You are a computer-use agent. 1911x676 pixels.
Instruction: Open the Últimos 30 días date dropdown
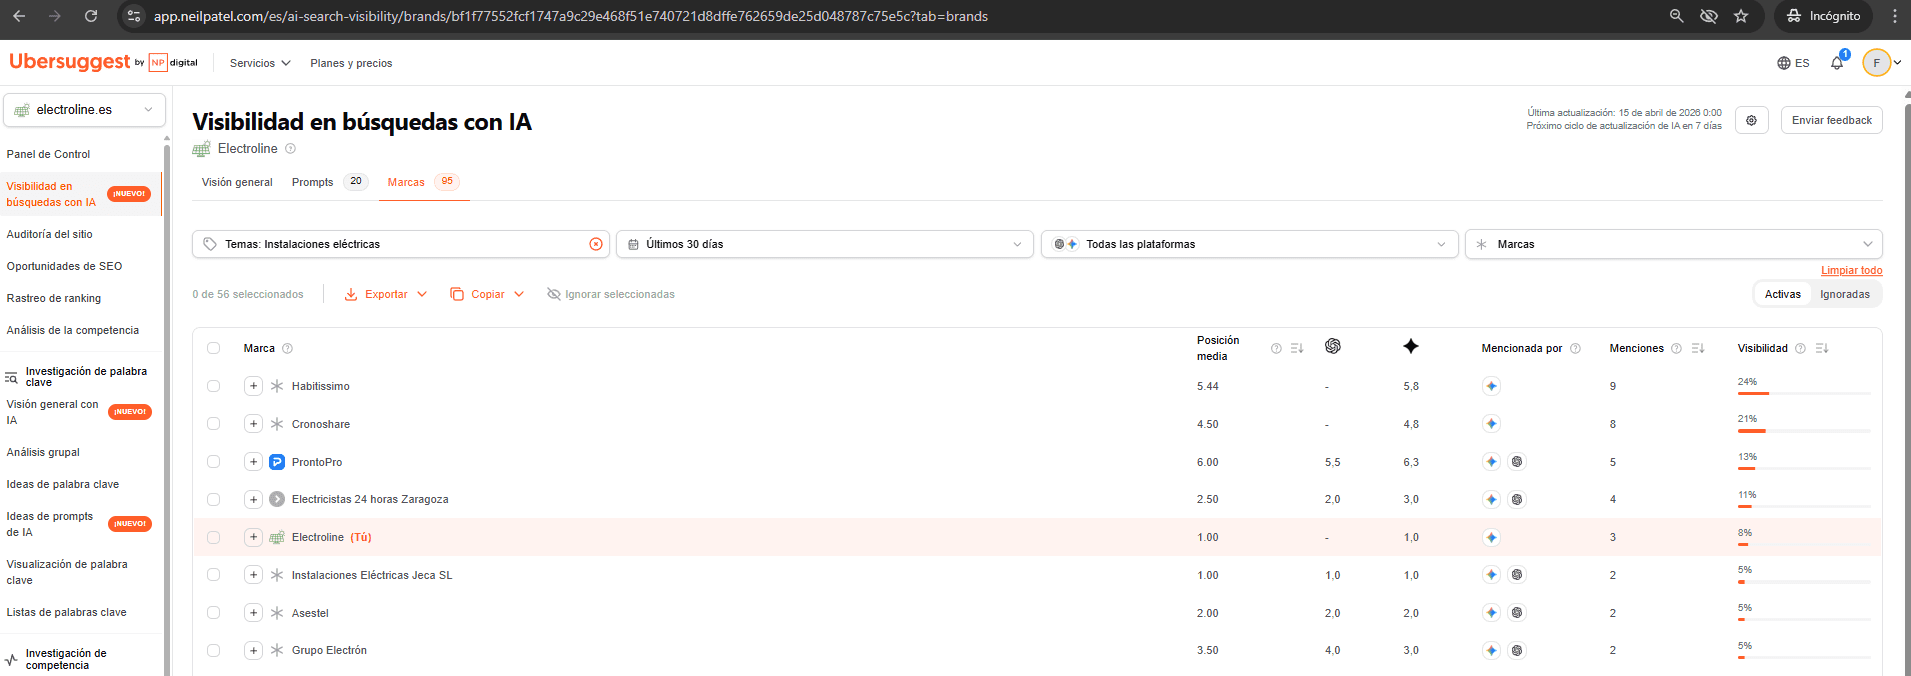pyautogui.click(x=824, y=244)
